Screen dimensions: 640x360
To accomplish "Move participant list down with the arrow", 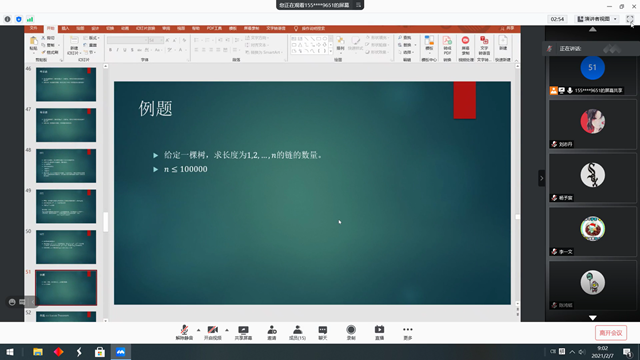I will (593, 317).
